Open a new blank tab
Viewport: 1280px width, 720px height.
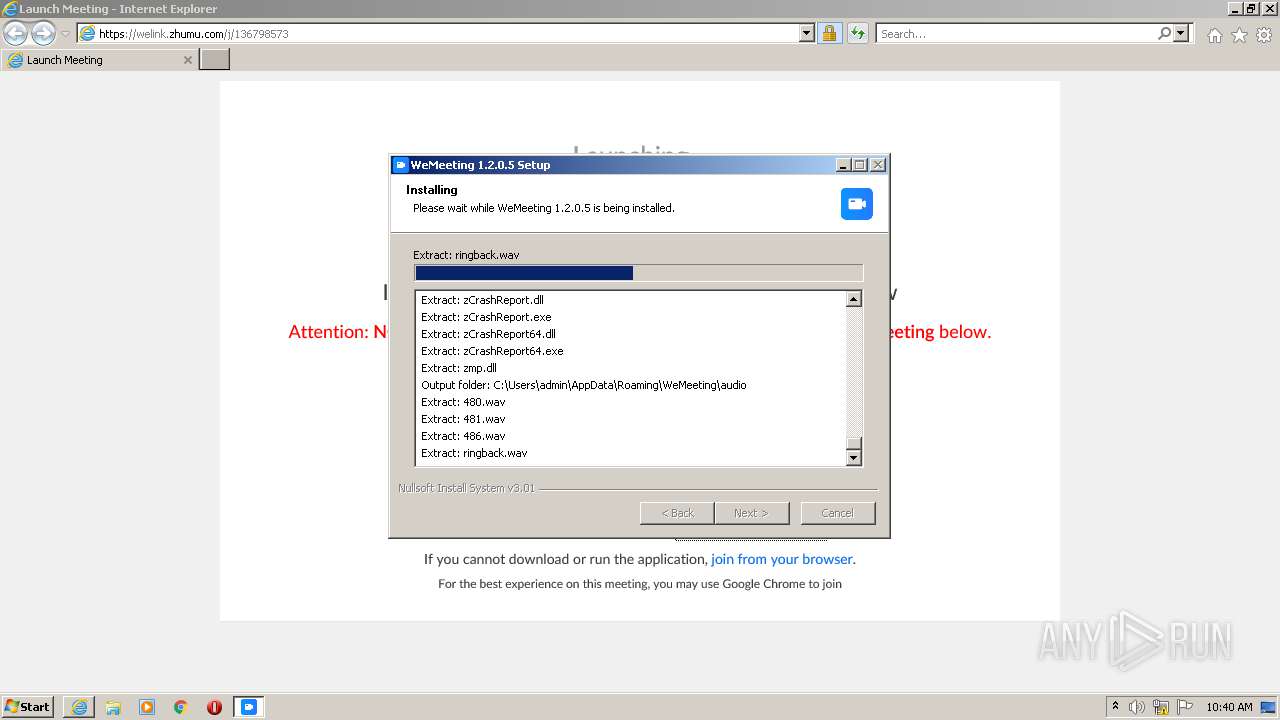click(x=215, y=60)
